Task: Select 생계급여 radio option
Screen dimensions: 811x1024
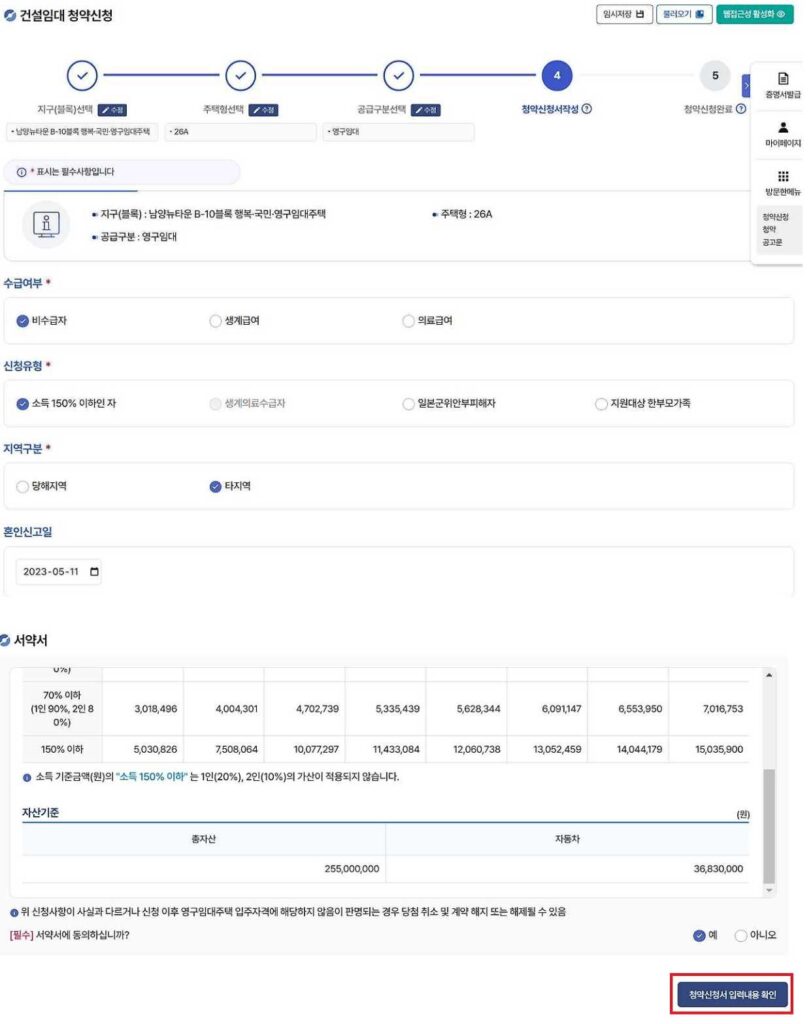Action: pyautogui.click(x=216, y=321)
